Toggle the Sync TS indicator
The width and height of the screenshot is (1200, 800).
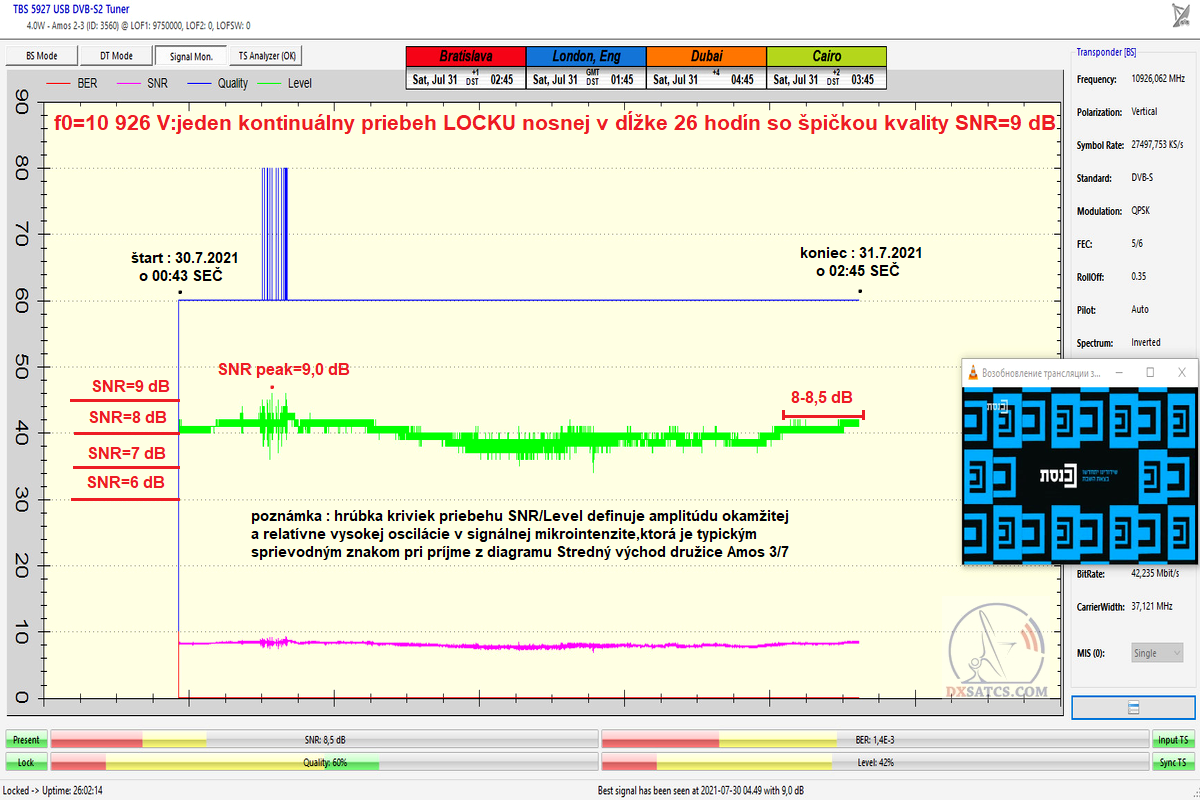coord(1172,762)
